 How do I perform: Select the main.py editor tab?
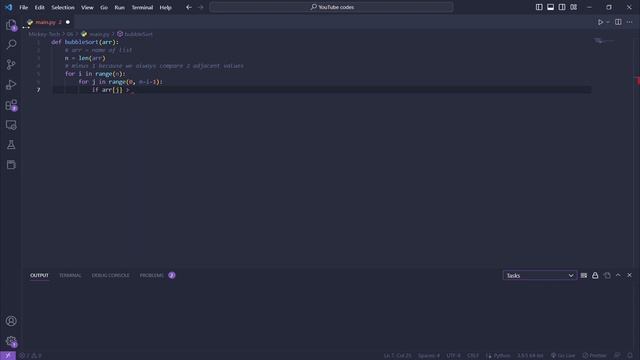point(48,22)
